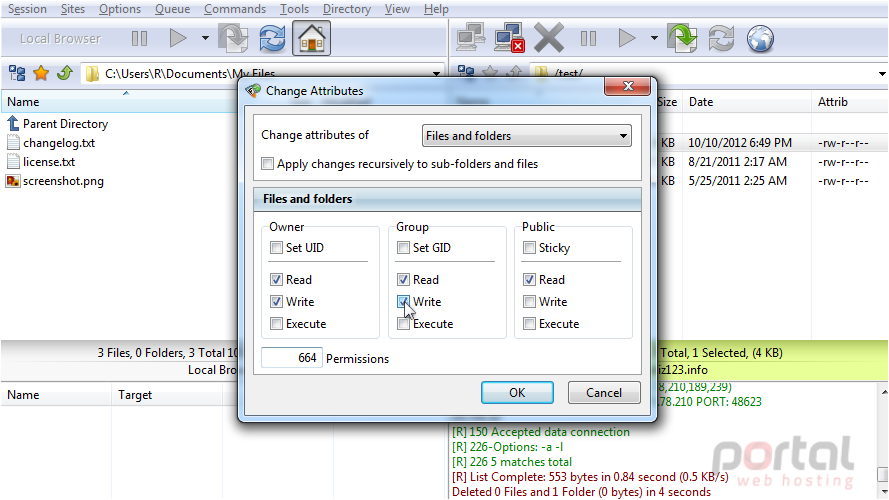Click the remote globe browser icon

(760, 39)
